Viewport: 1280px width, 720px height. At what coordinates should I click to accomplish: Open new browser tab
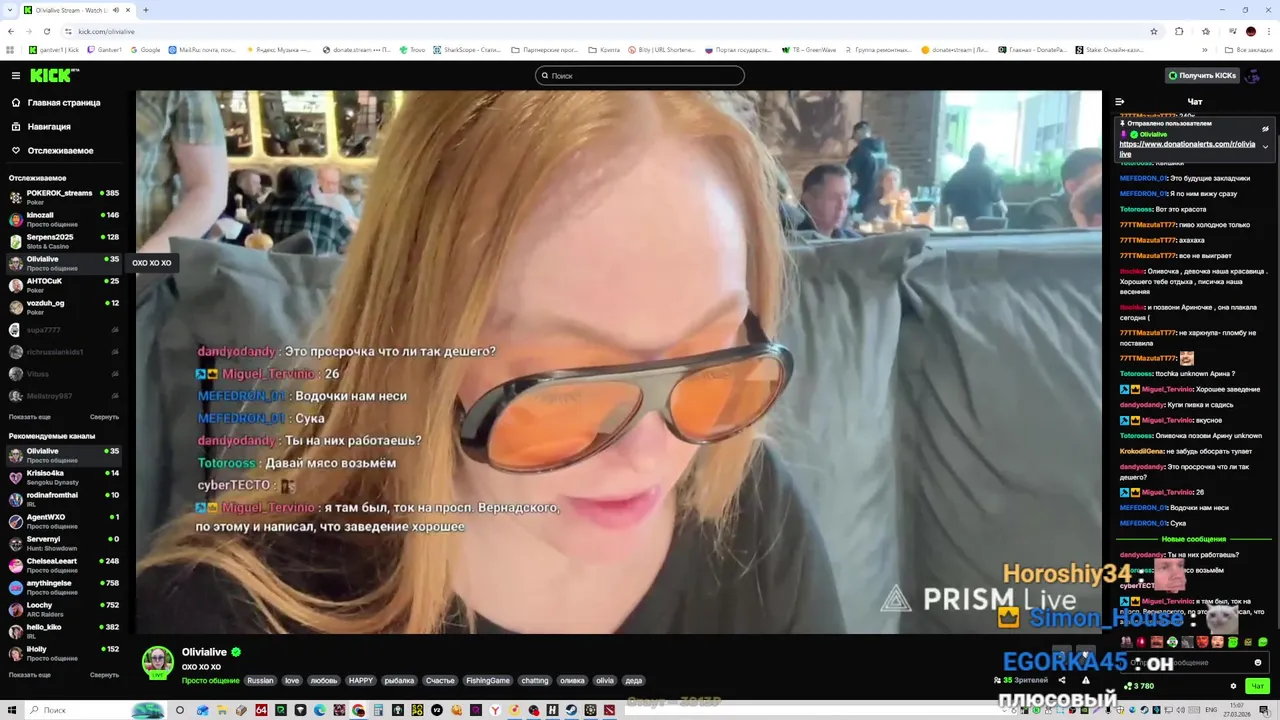[x=146, y=10]
